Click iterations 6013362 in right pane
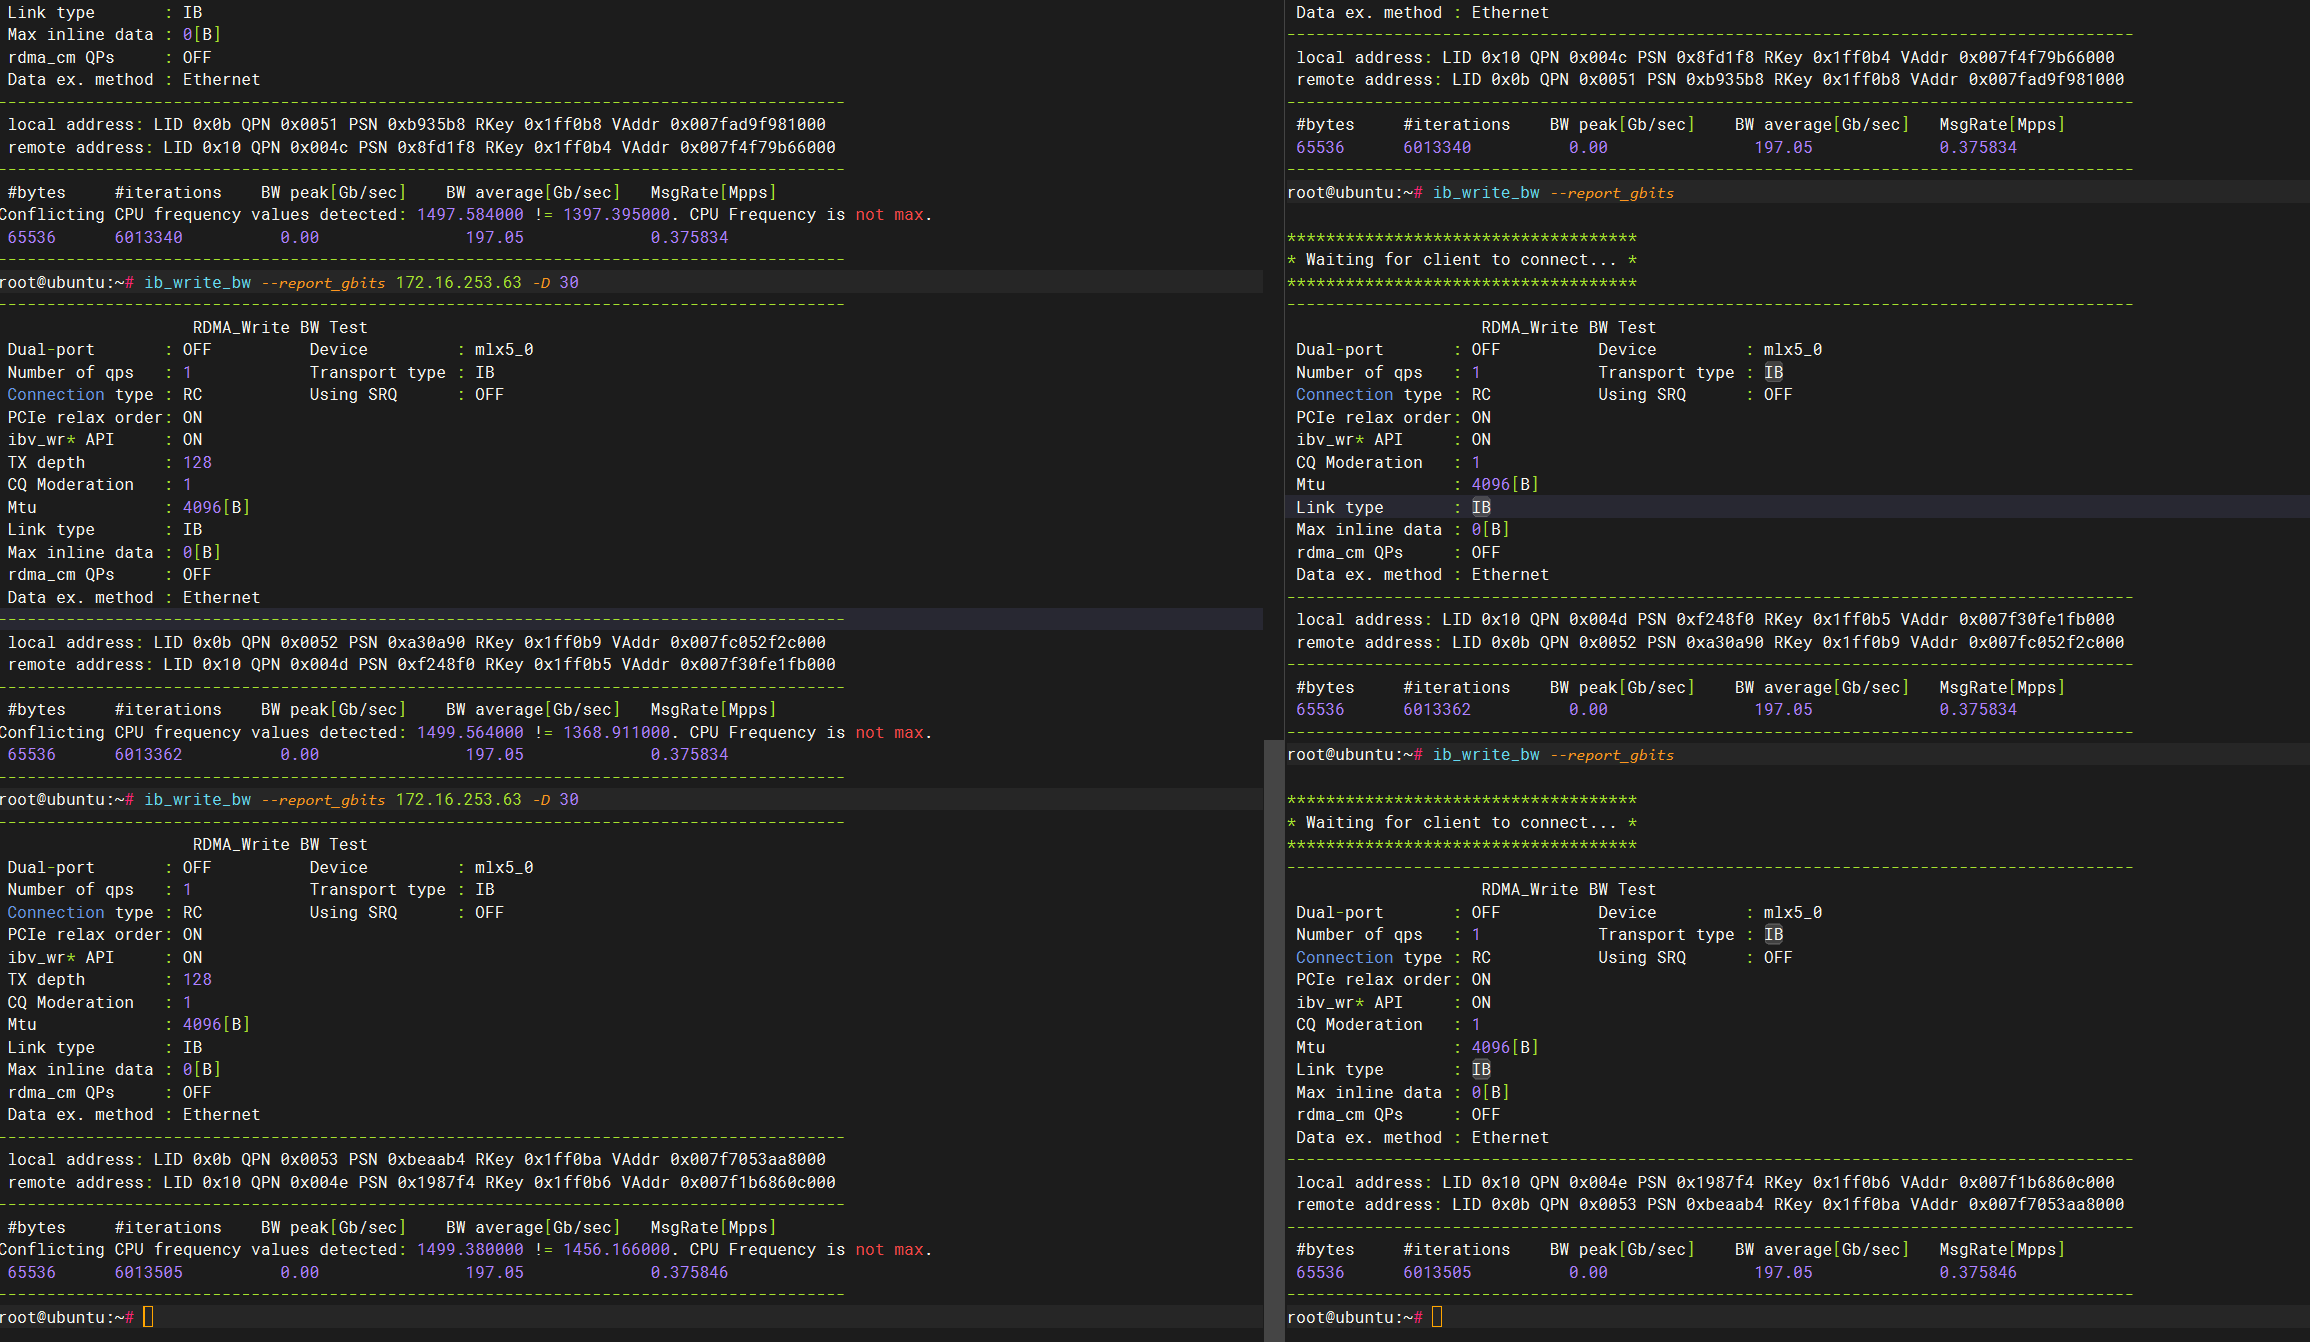The width and height of the screenshot is (2310, 1342). click(x=1437, y=710)
